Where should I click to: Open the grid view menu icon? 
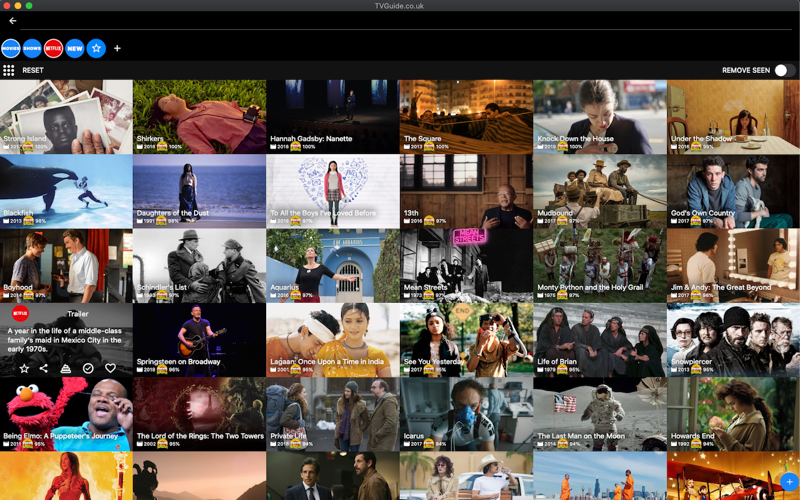click(9, 70)
